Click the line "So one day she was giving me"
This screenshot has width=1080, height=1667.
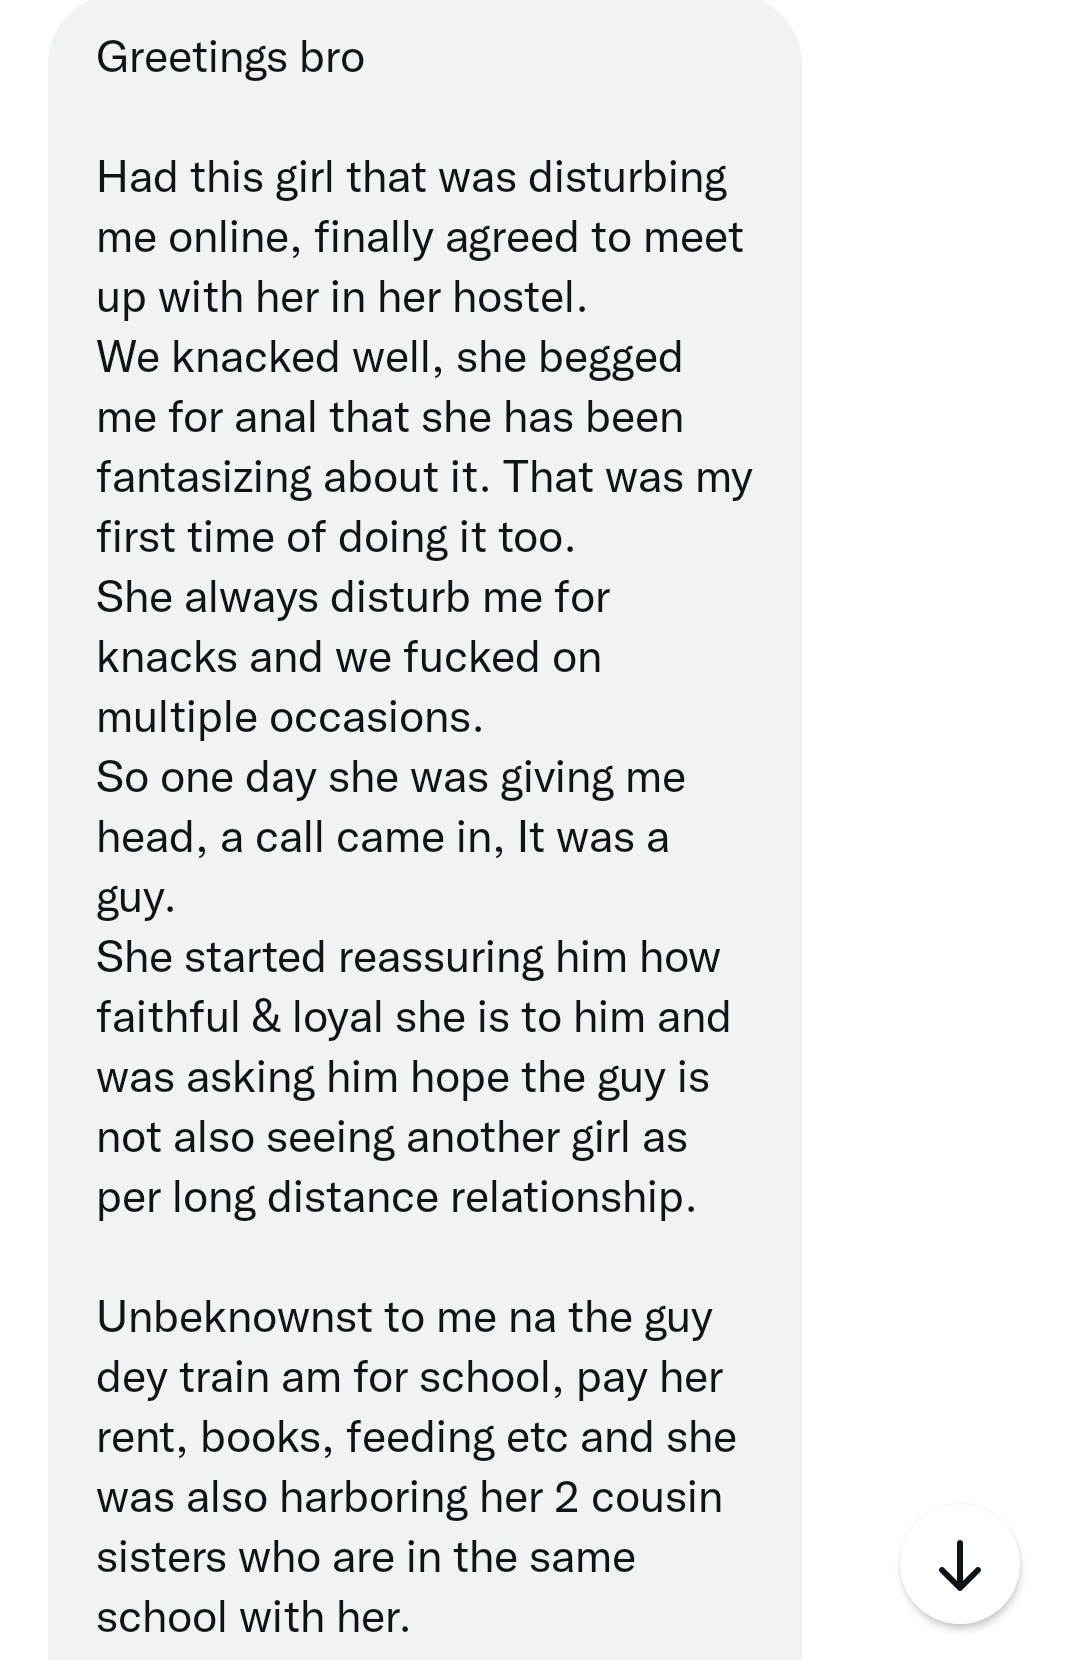(x=391, y=777)
